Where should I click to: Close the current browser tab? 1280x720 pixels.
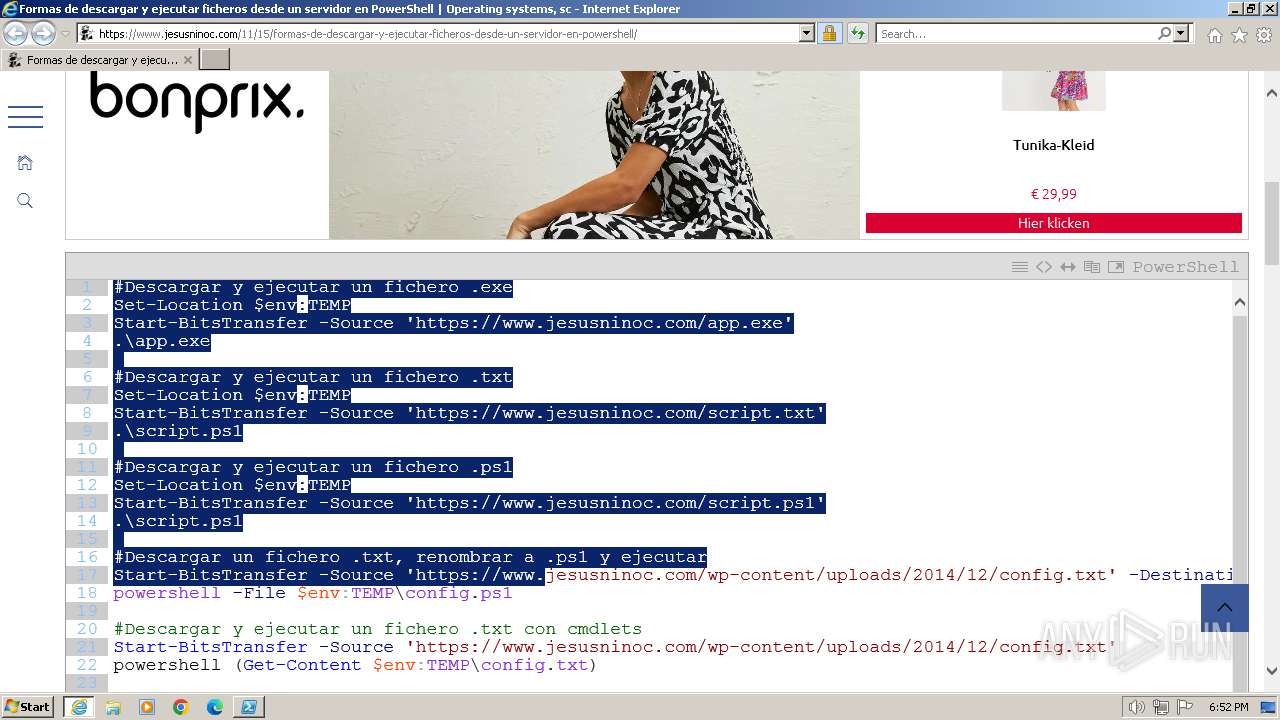[187, 60]
